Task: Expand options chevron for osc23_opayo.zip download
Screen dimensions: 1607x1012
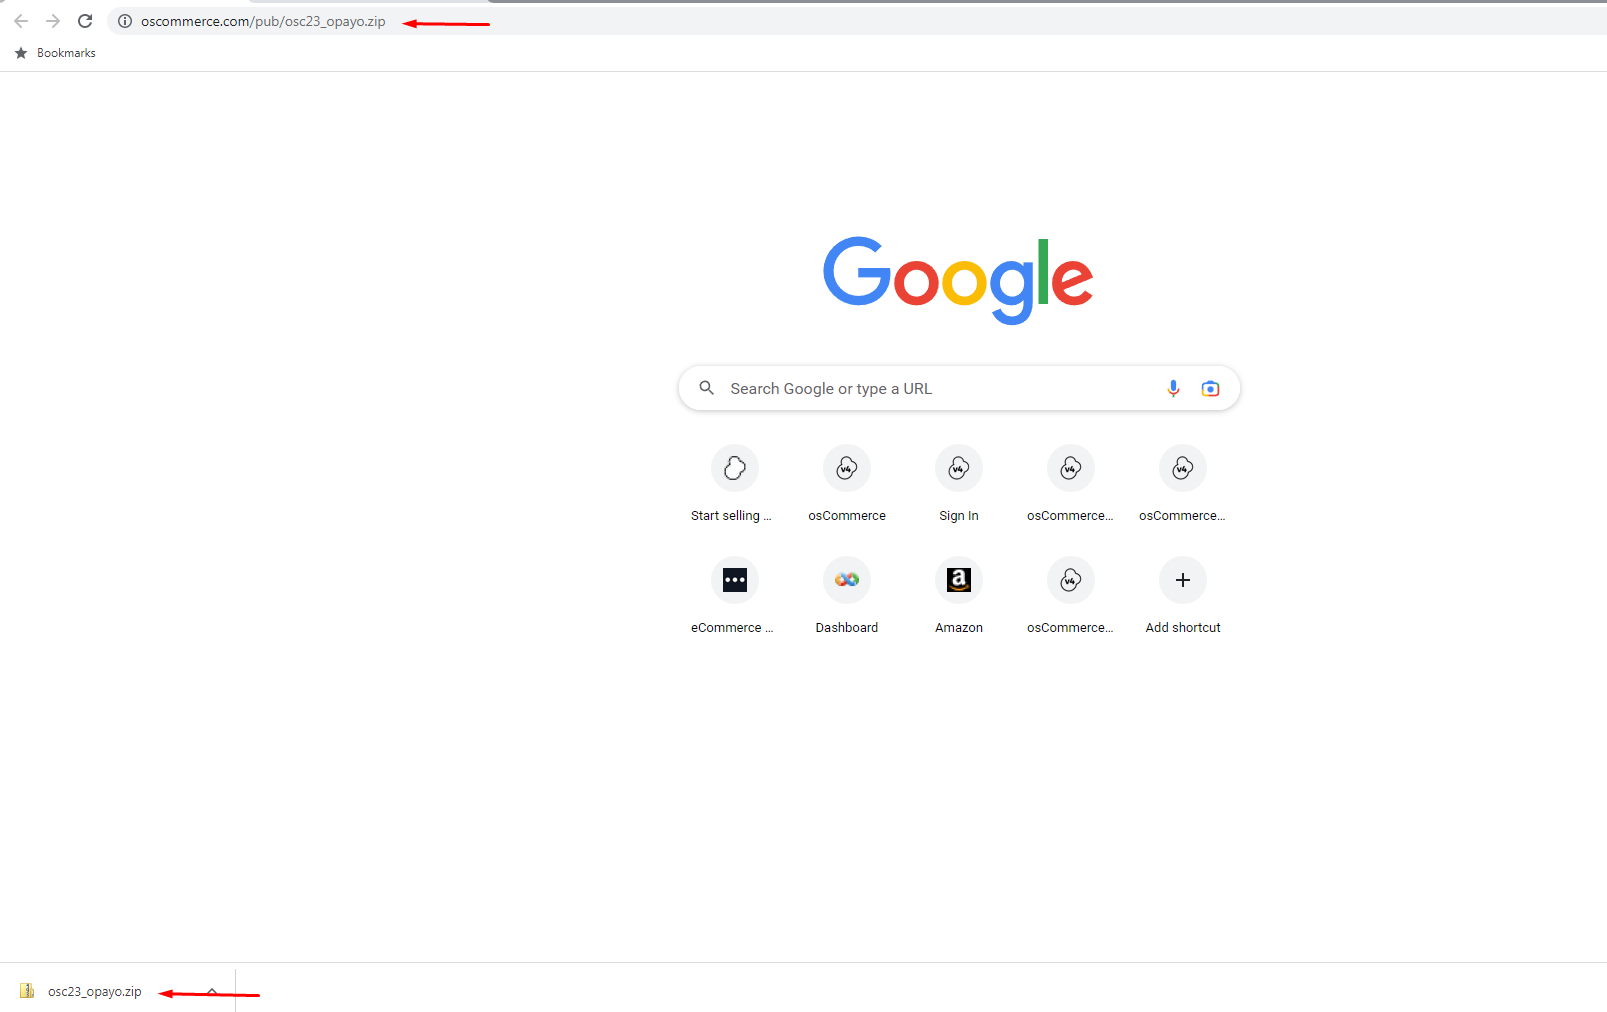Action: [212, 991]
